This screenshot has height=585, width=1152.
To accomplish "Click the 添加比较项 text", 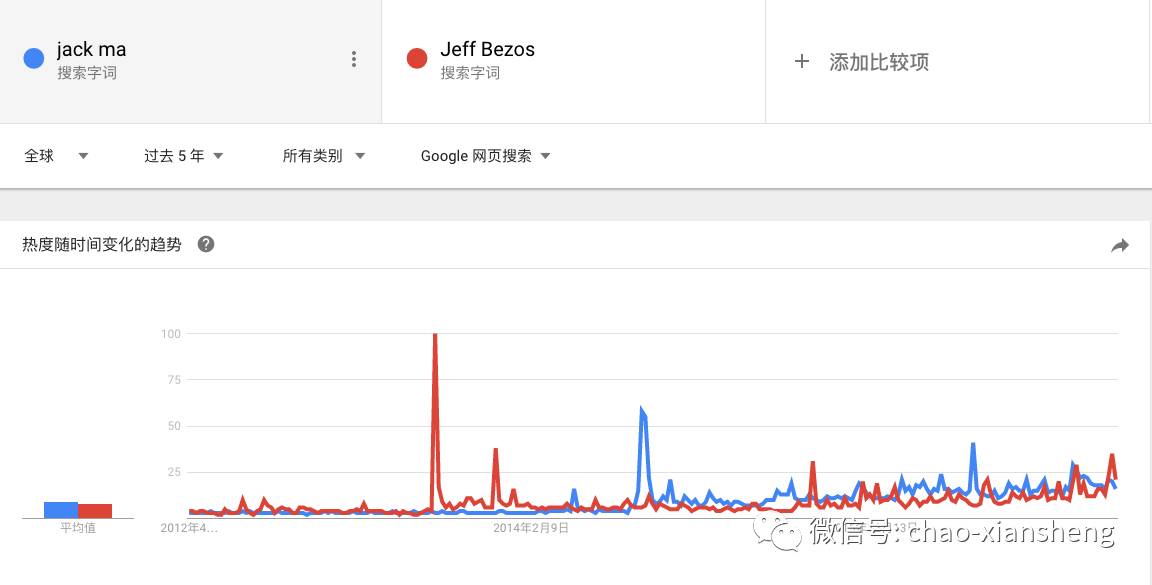I will [x=879, y=62].
